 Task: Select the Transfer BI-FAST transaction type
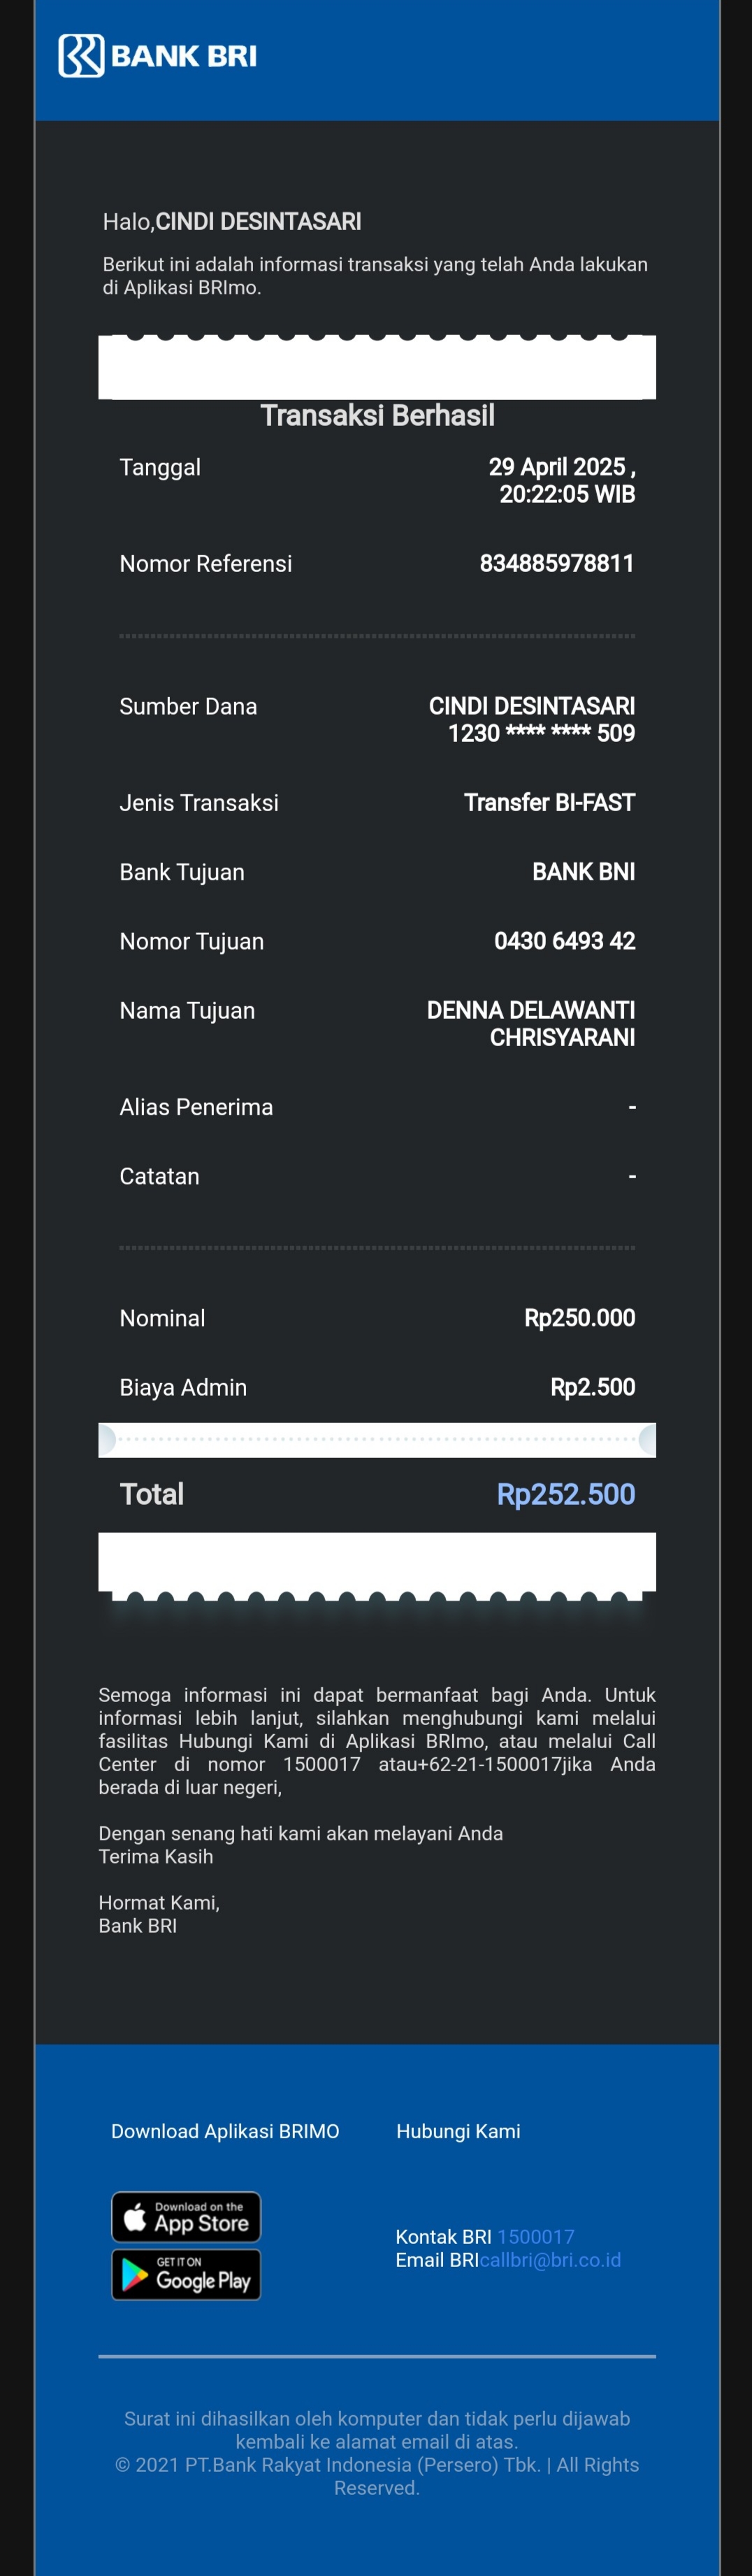coord(550,803)
